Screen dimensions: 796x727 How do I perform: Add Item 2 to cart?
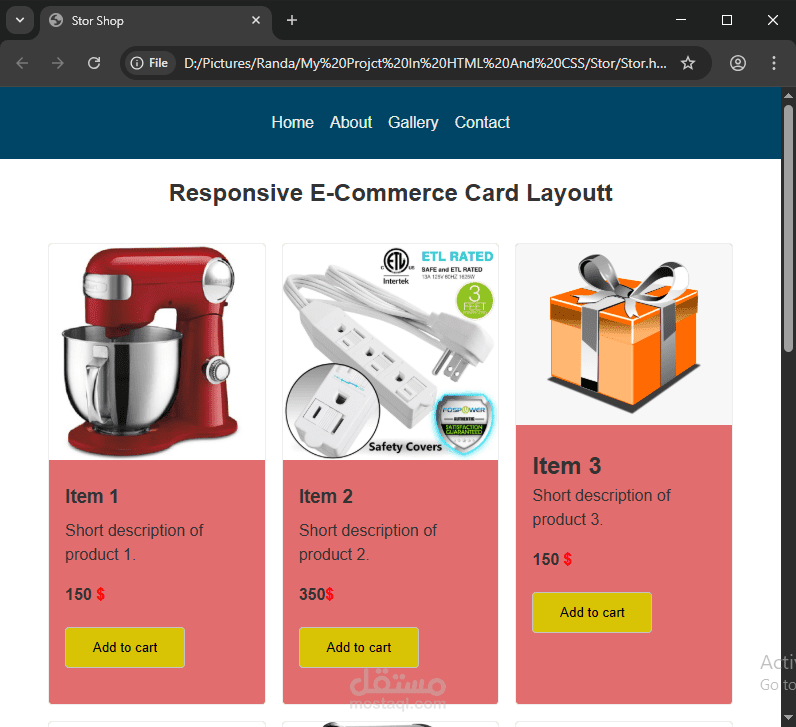[x=359, y=647]
